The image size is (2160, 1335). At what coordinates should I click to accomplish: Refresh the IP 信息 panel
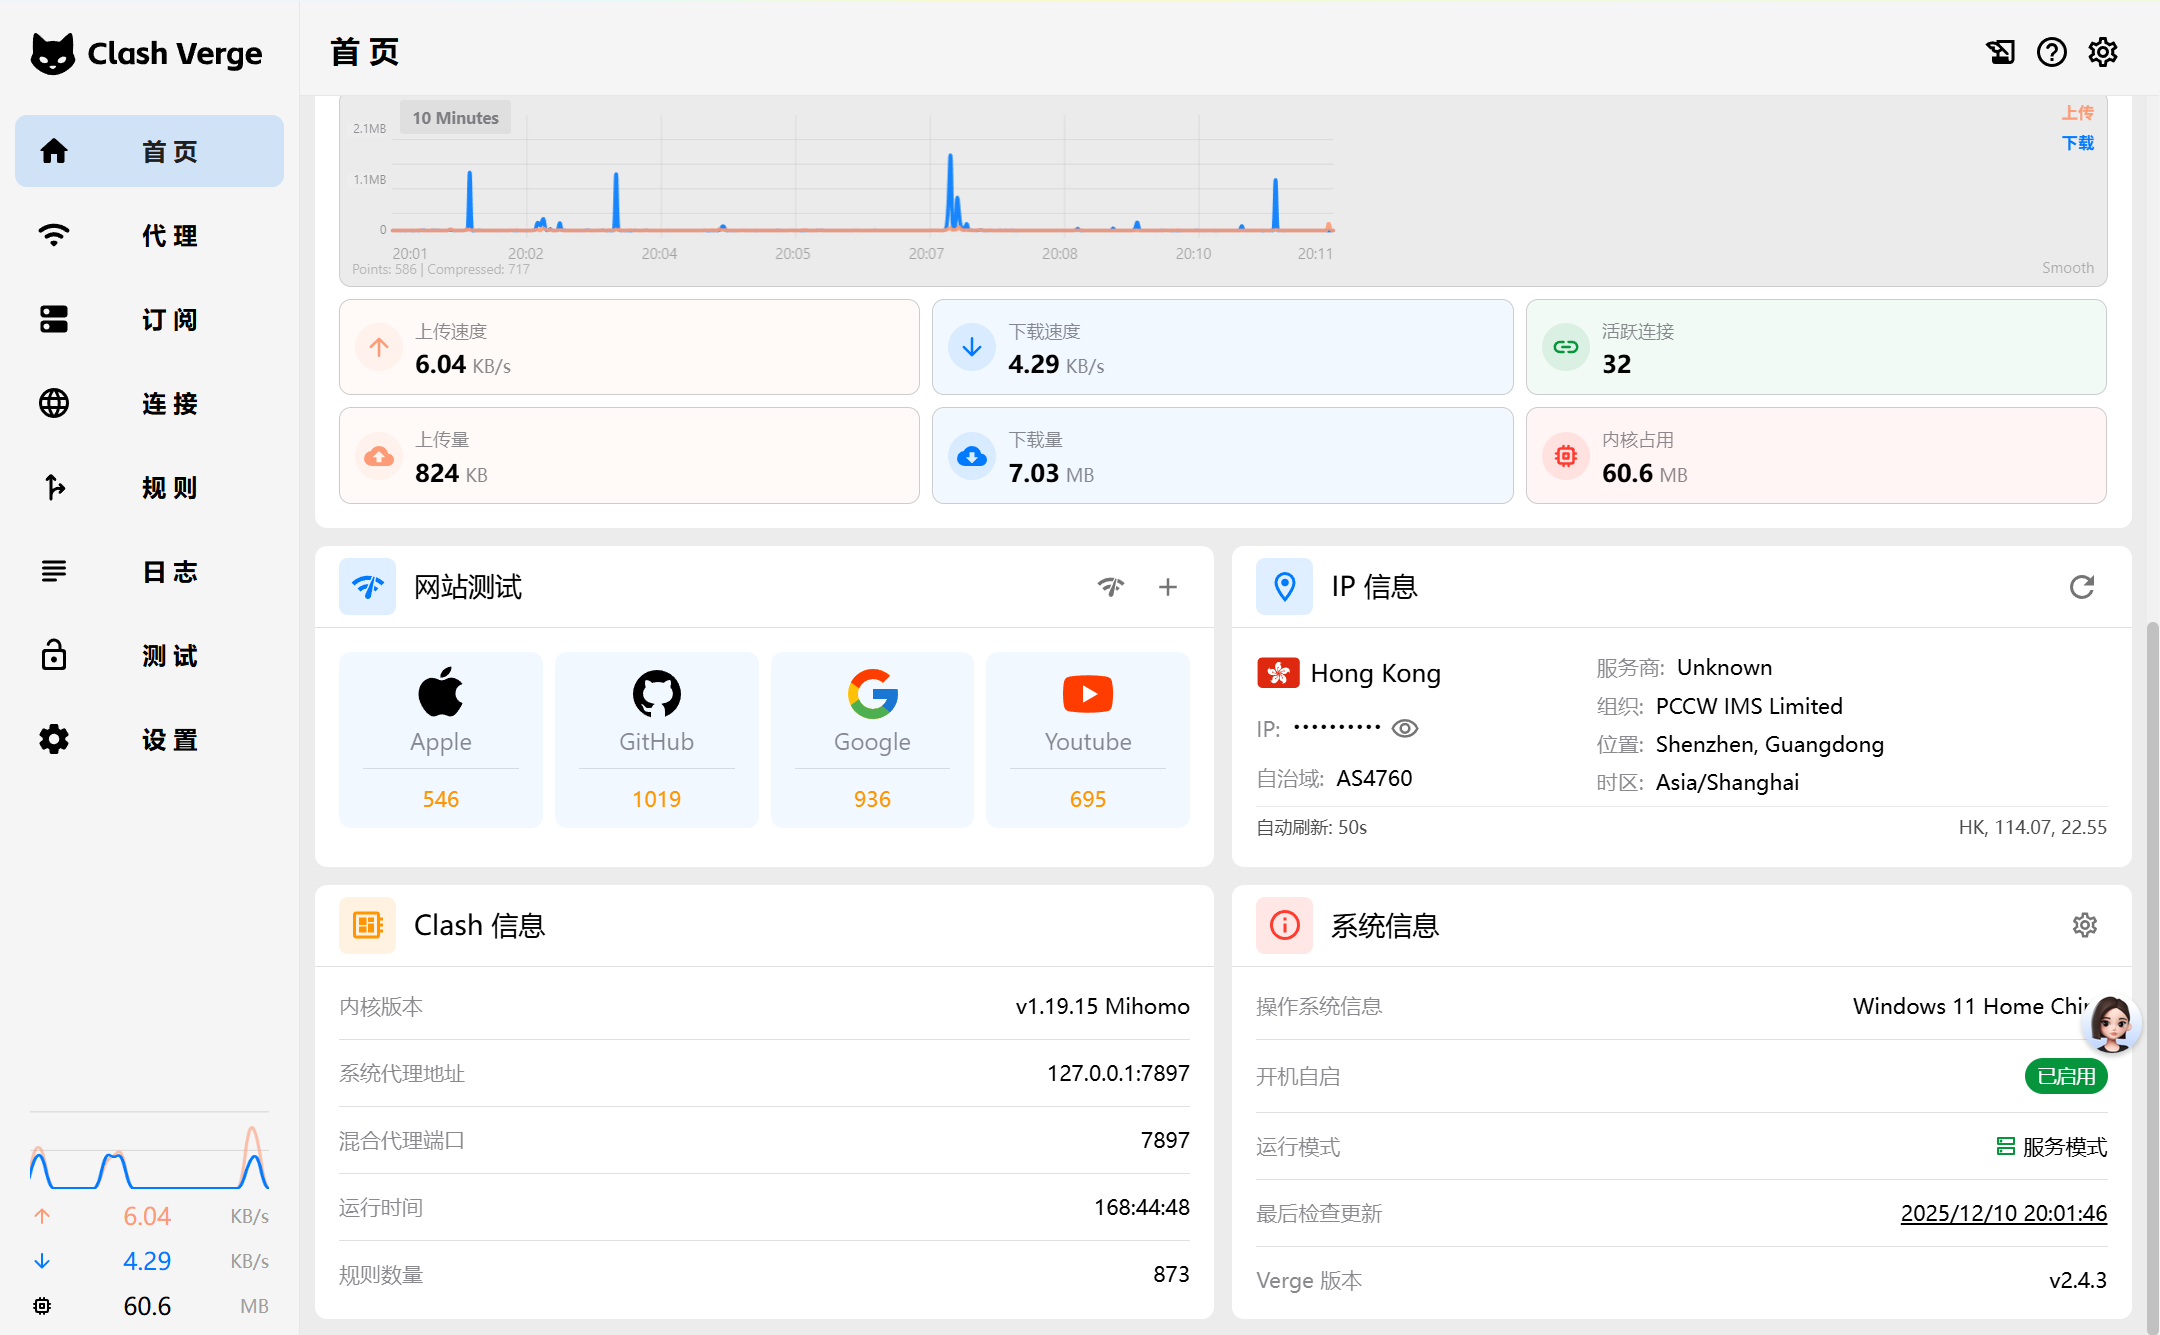pos(2081,587)
